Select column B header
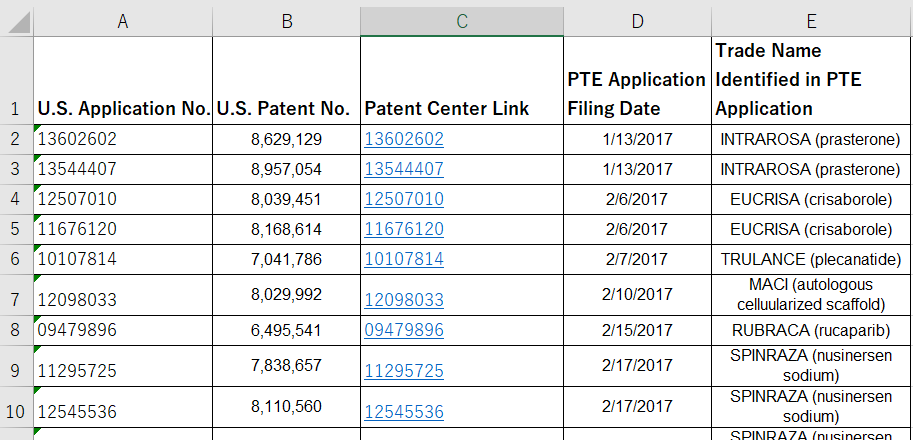The width and height of the screenshot is (913, 440). pyautogui.click(x=286, y=22)
